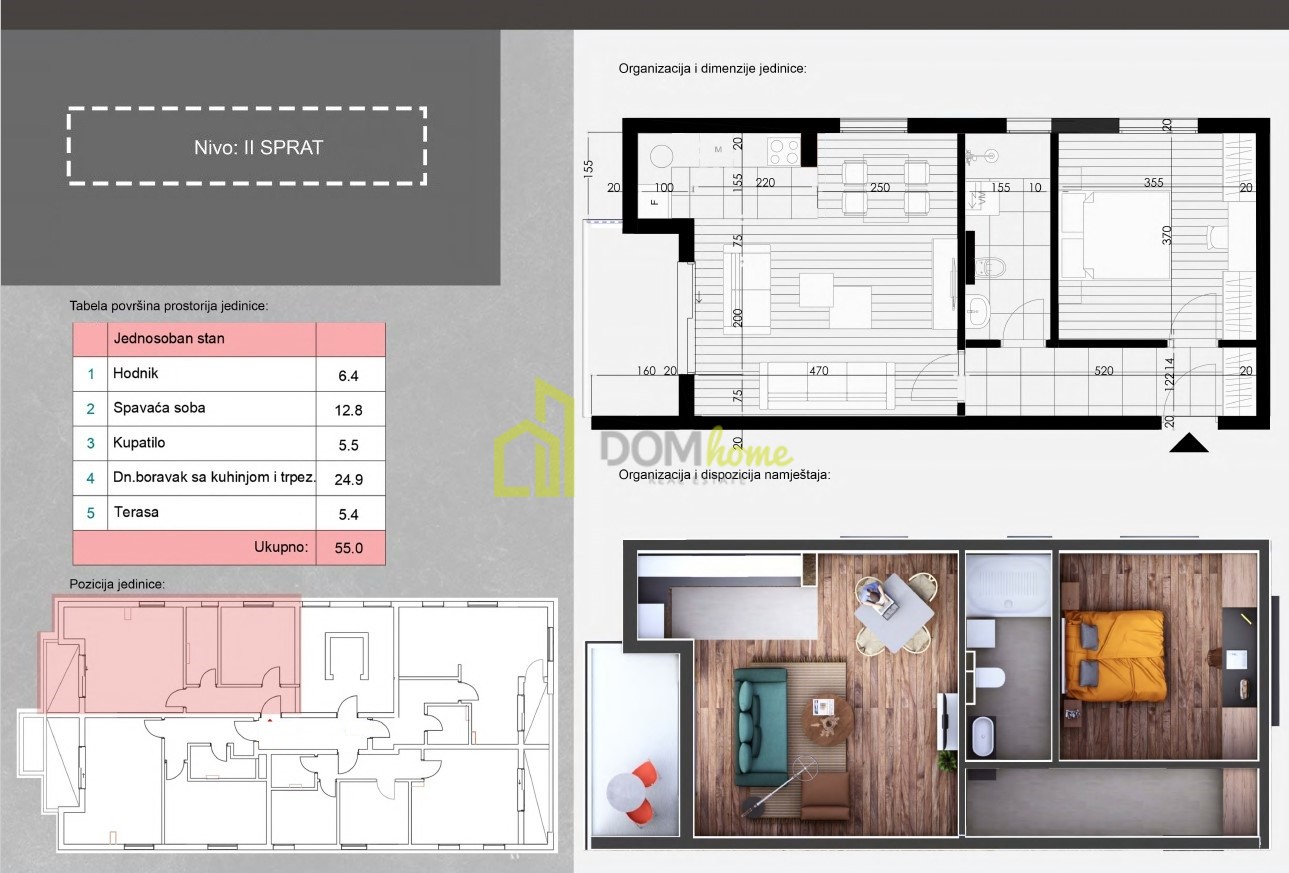This screenshot has width=1289, height=873.
Task: Click 'Organizacija i dimenzije jedinice' heading
Action: click(712, 69)
